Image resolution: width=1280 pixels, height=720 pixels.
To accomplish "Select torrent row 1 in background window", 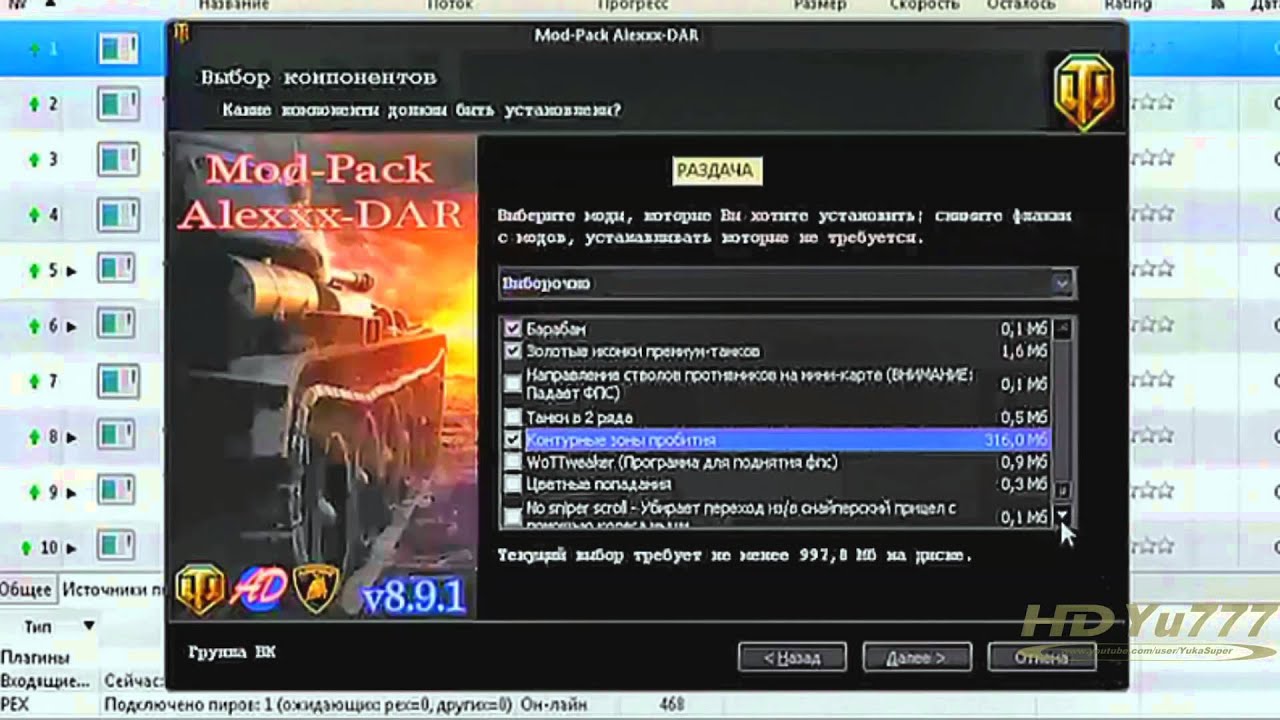I will point(82,48).
